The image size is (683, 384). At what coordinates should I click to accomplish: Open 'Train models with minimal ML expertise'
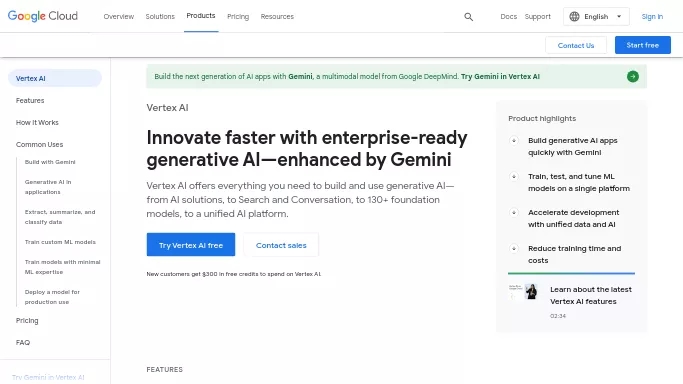tap(62, 267)
